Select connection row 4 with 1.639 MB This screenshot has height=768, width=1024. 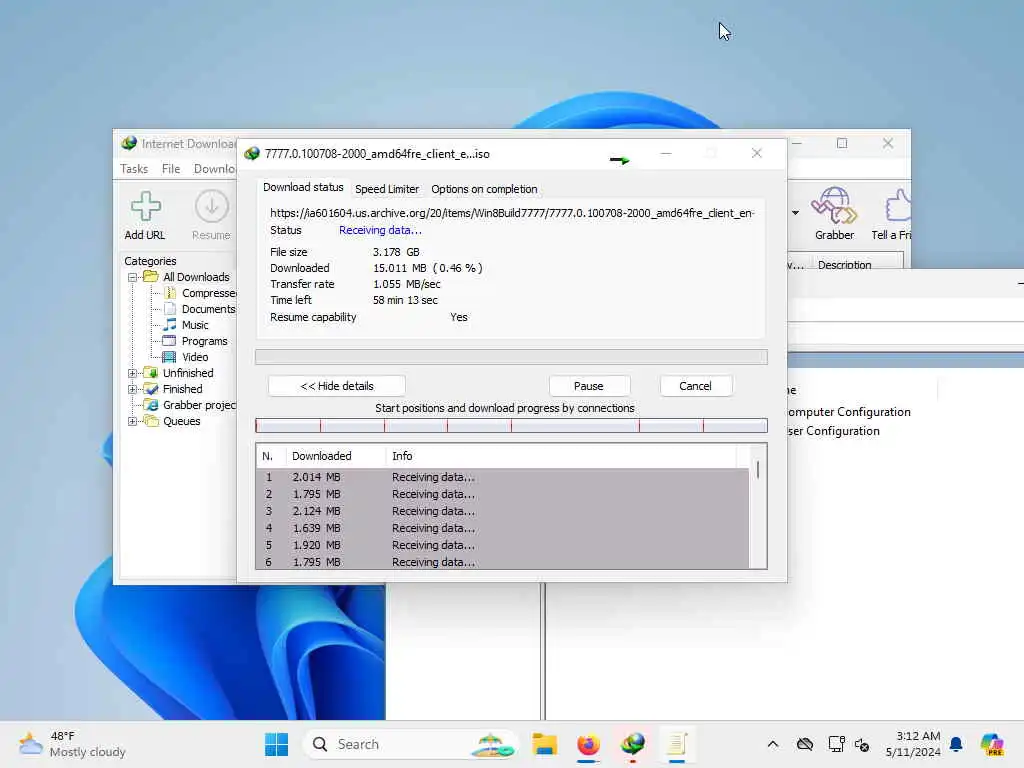click(x=502, y=528)
